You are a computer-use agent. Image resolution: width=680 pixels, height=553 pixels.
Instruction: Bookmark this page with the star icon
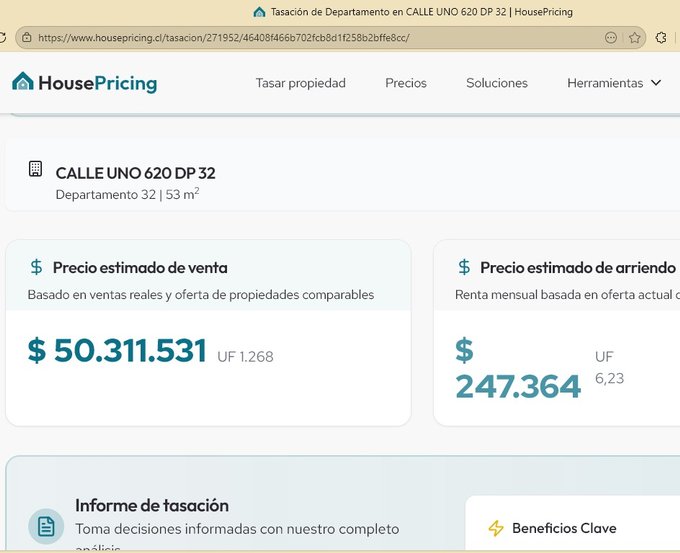tap(635, 38)
